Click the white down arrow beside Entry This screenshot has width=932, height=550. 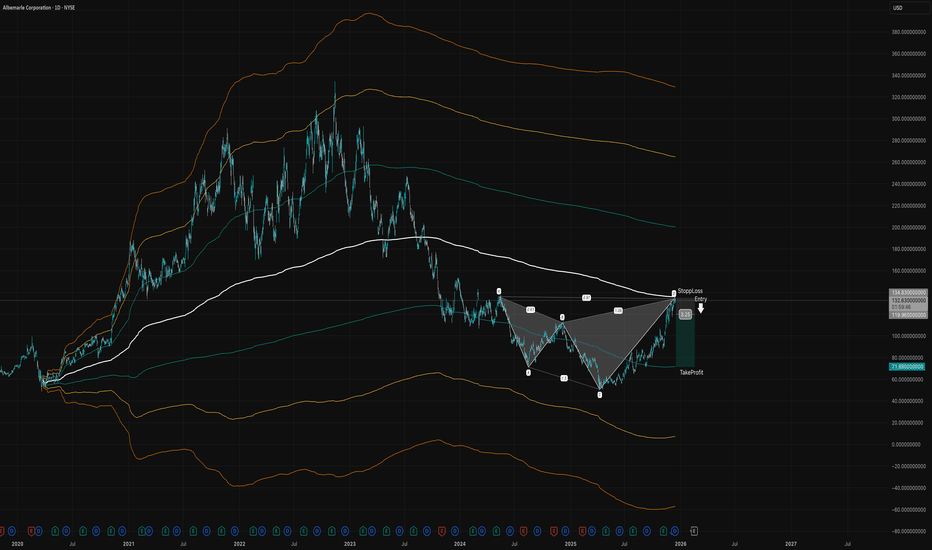click(701, 309)
